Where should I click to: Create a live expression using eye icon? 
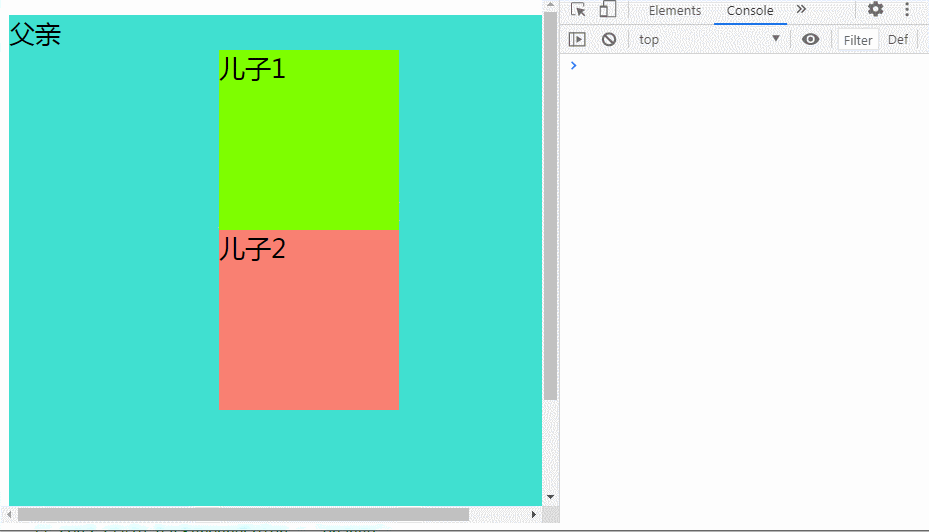[x=811, y=40]
